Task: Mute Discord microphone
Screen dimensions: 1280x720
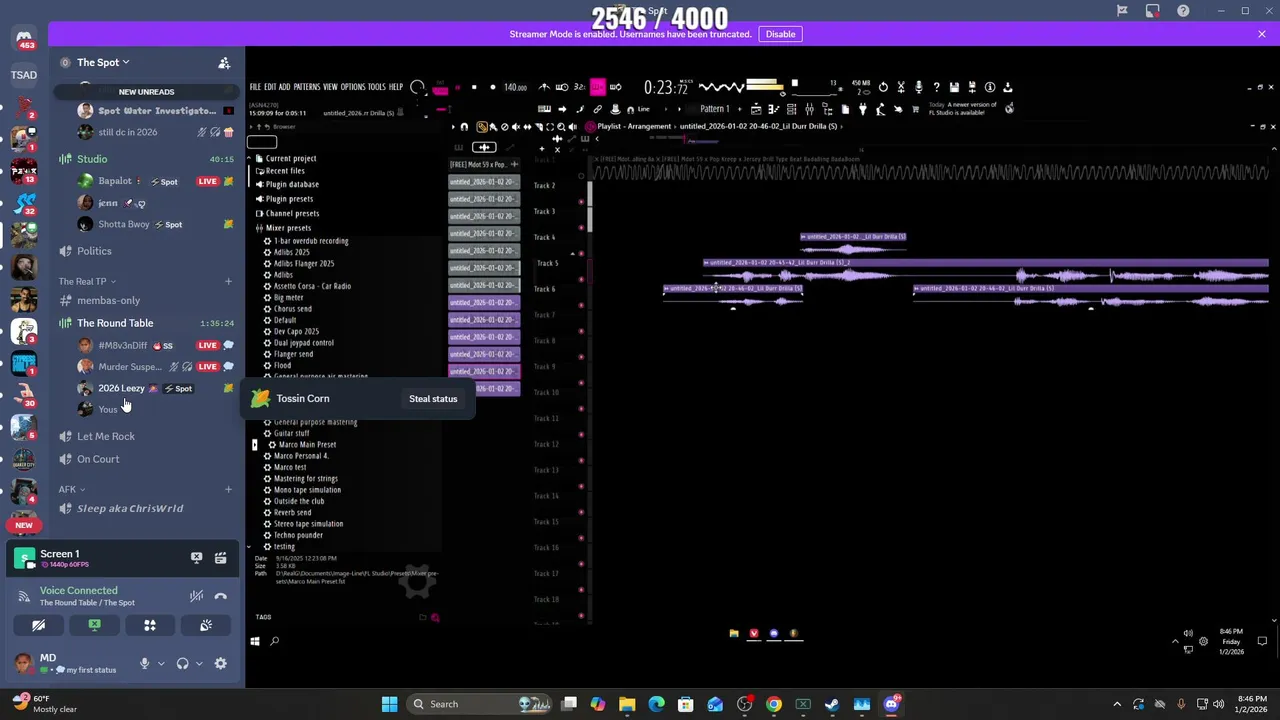Action: [x=144, y=663]
